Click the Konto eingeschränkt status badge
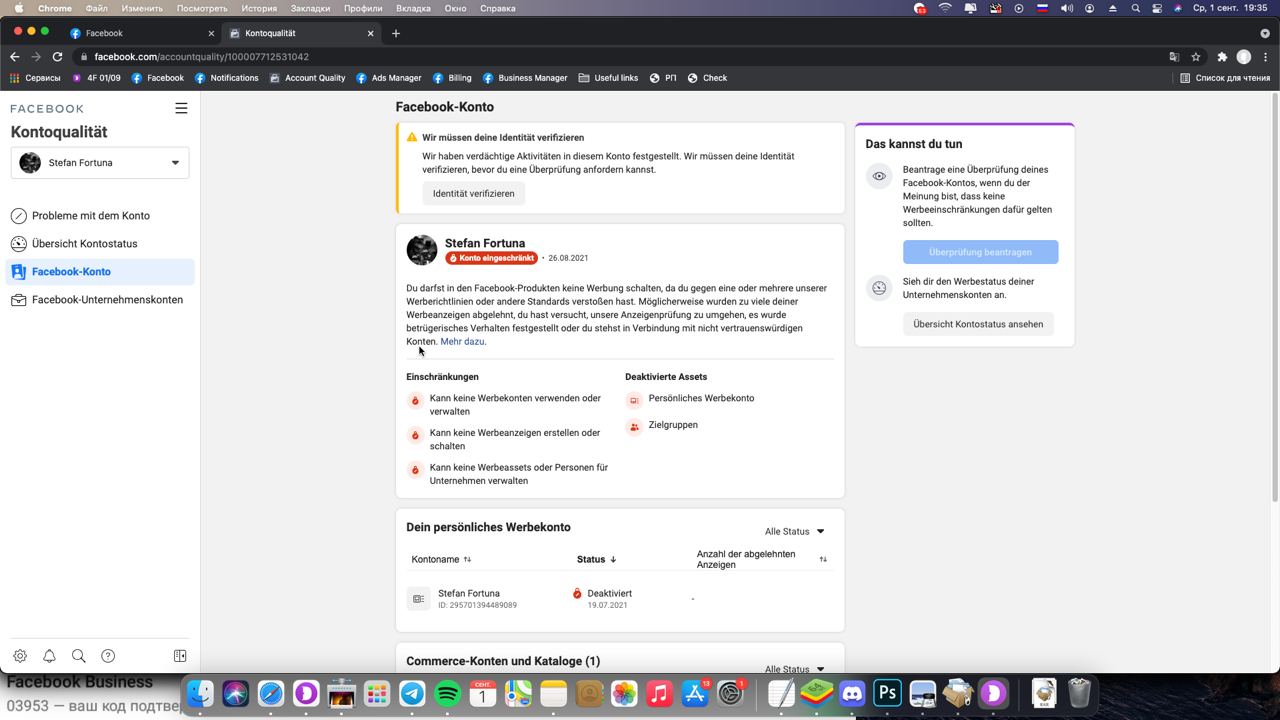The height and width of the screenshot is (720, 1280). tap(492, 258)
